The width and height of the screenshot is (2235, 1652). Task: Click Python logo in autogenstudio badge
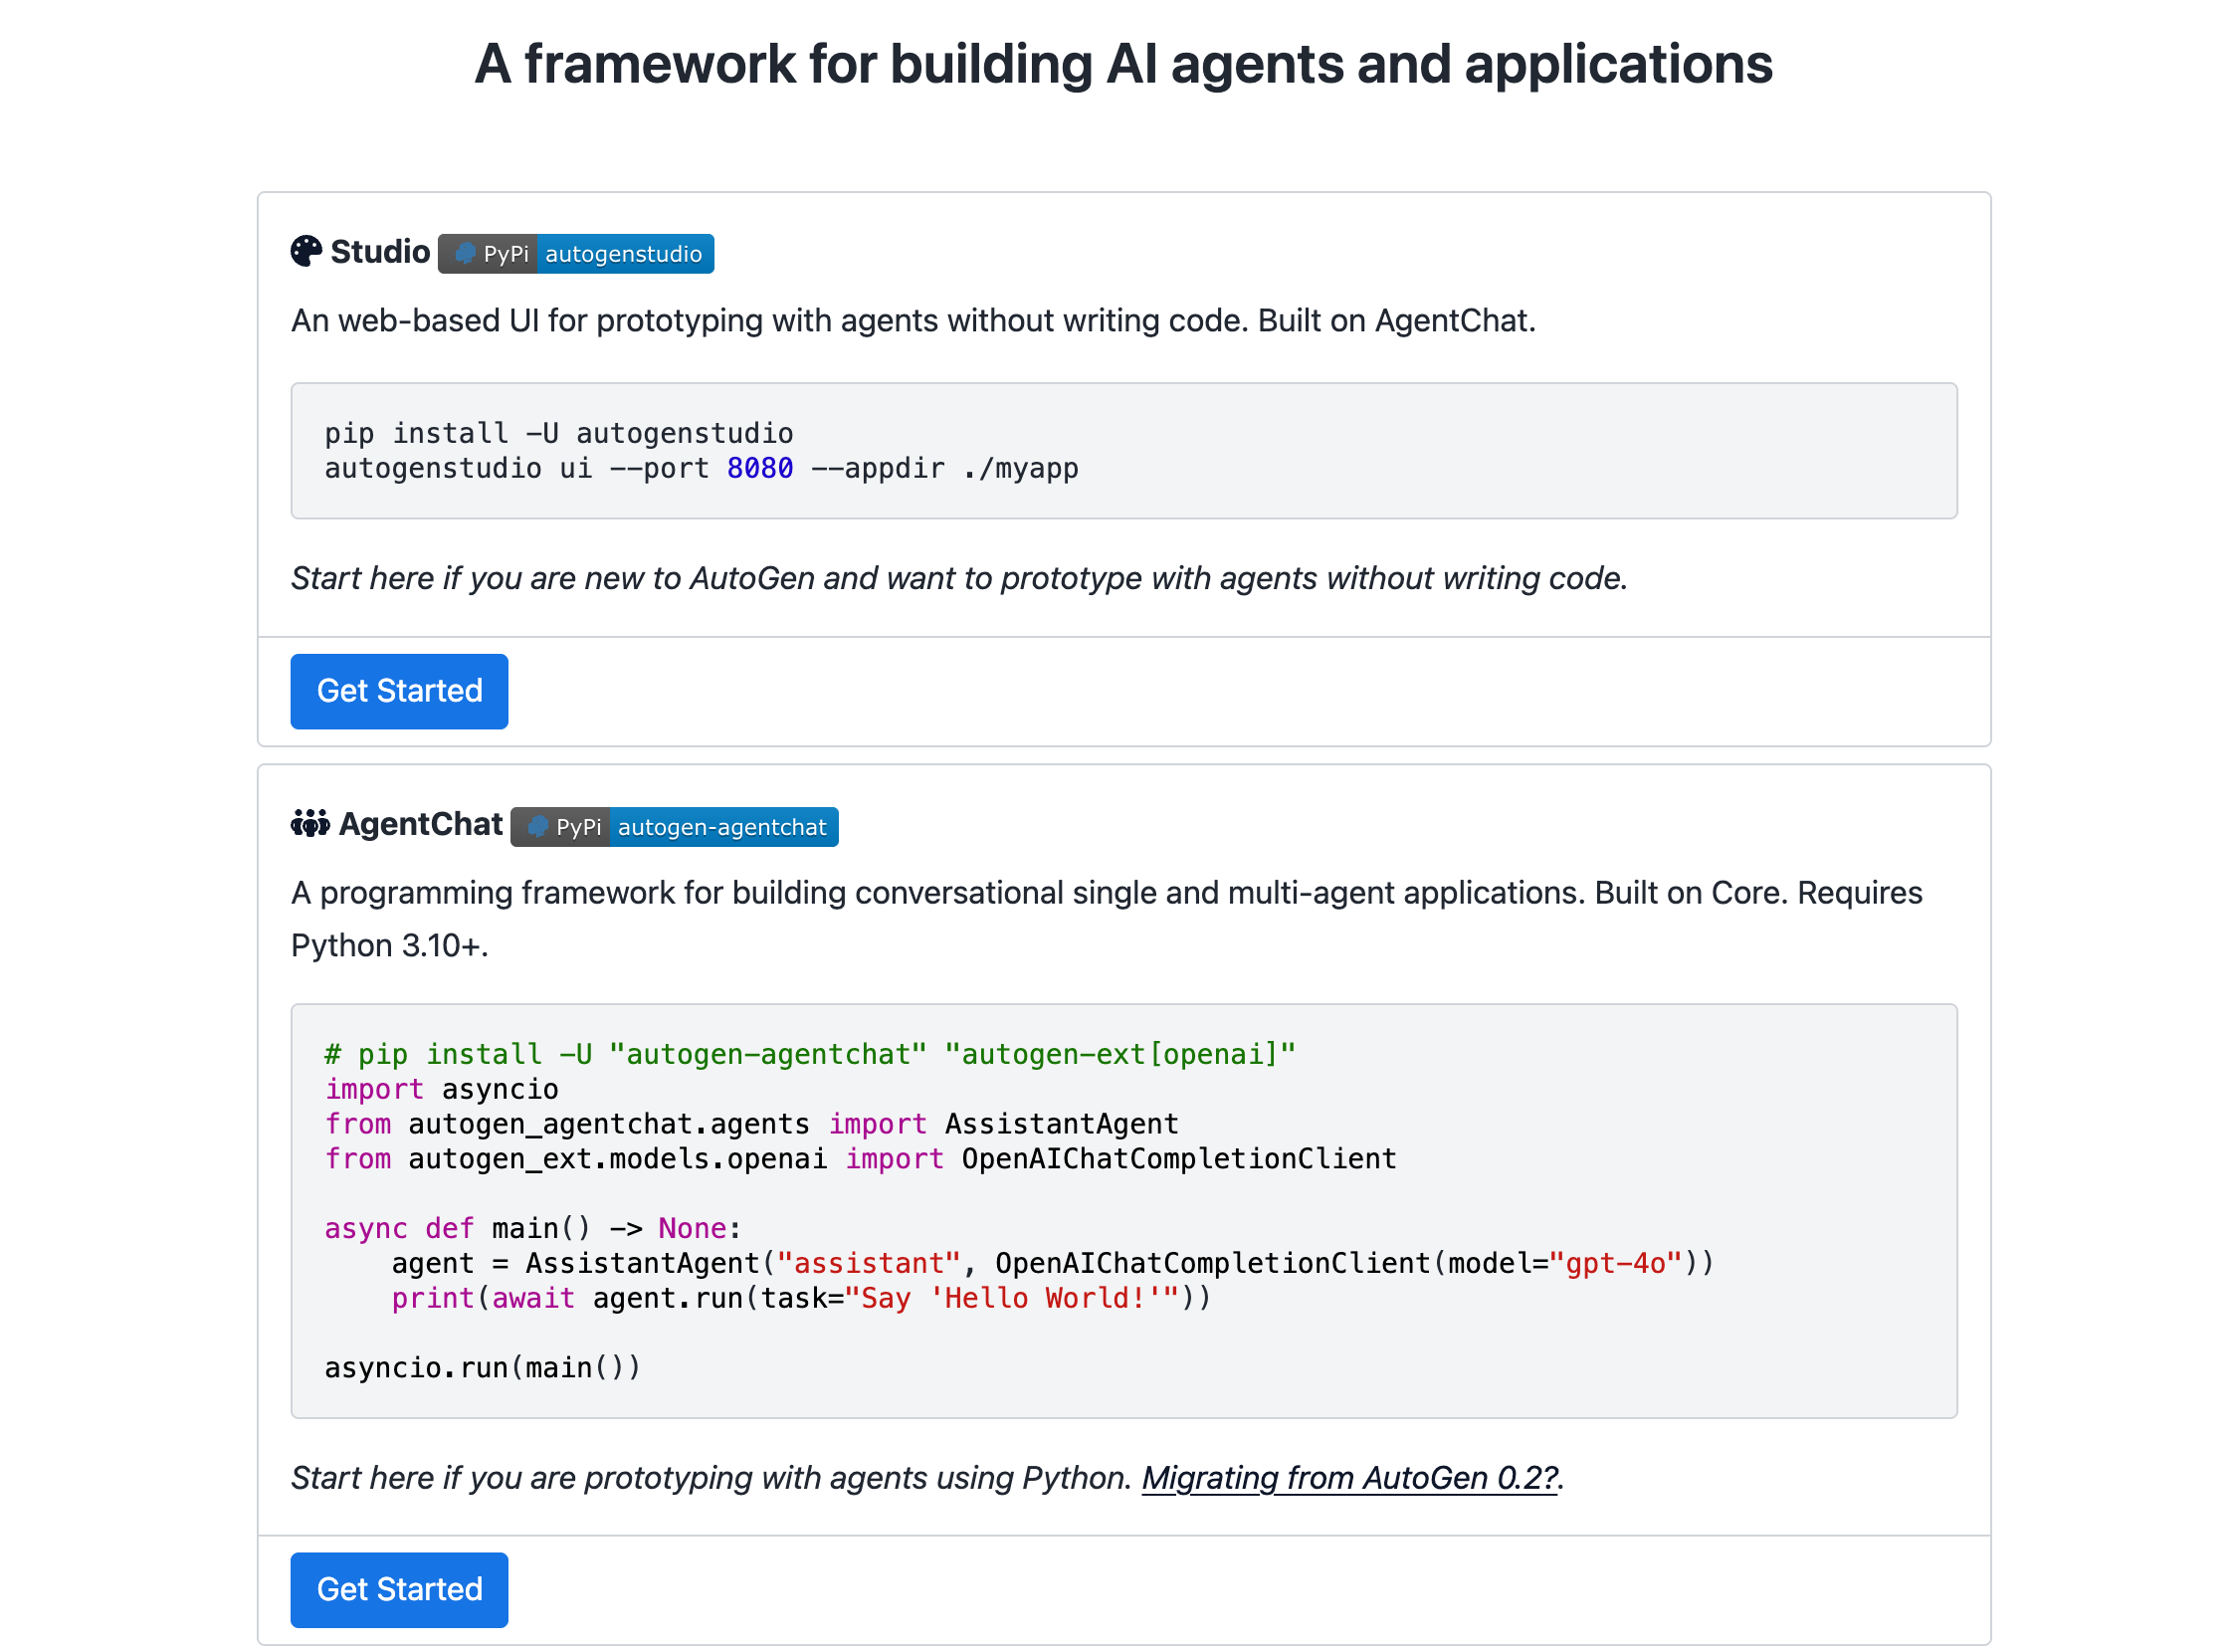point(465,254)
